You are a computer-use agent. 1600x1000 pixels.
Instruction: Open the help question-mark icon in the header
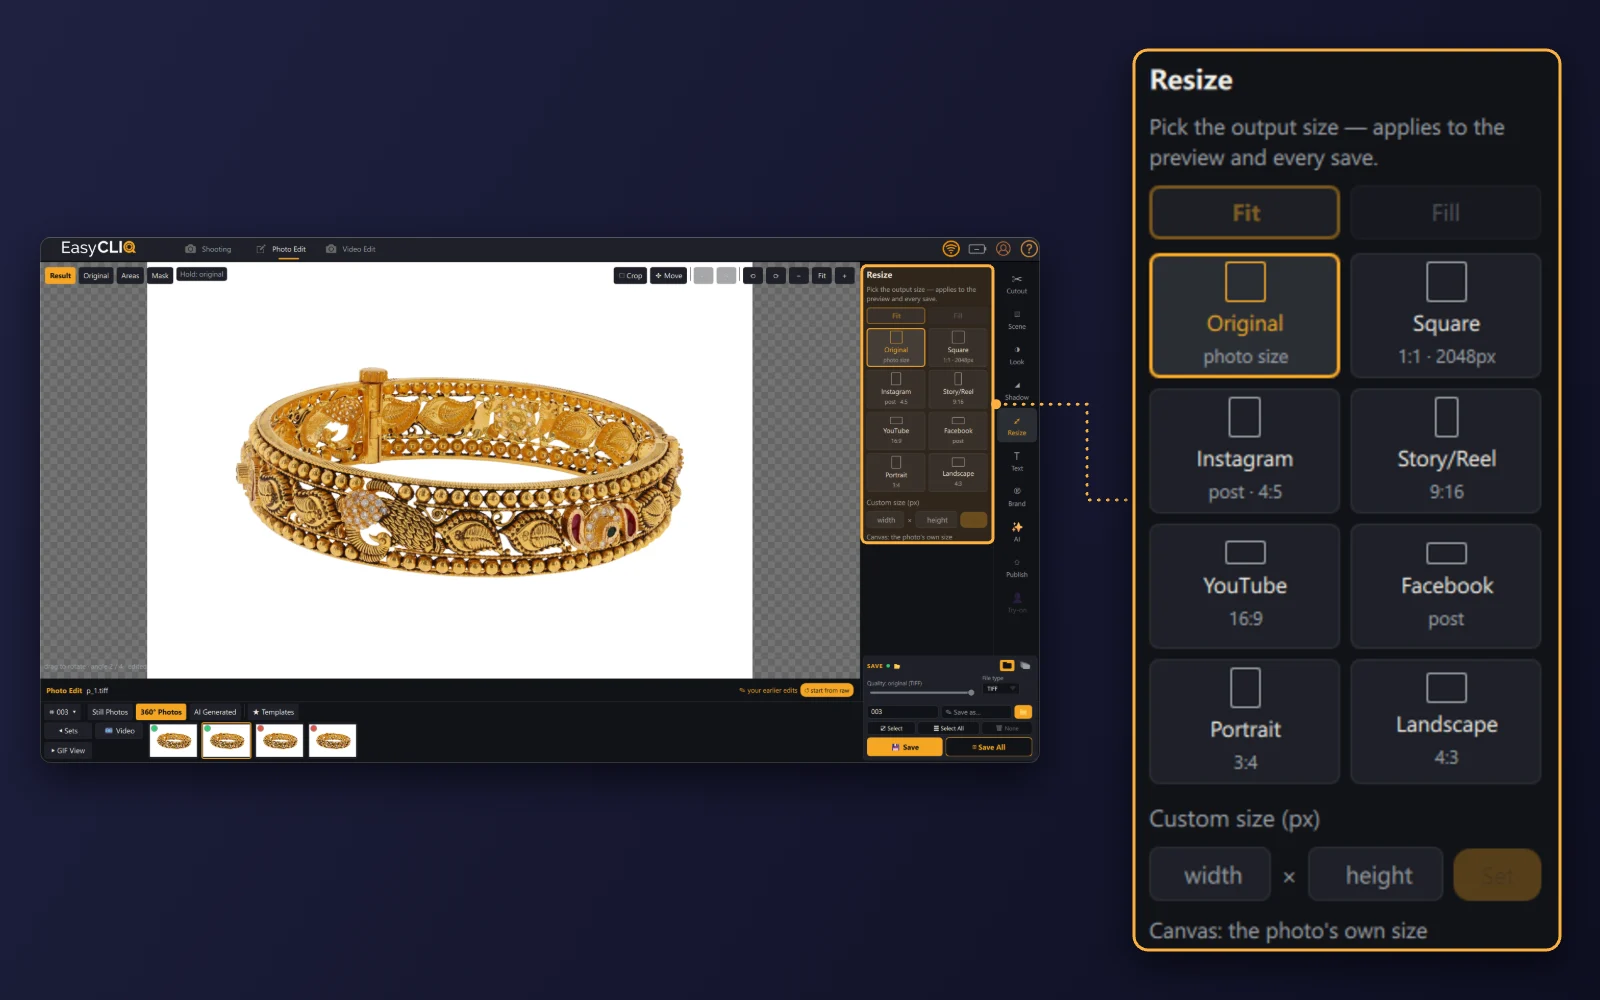(1029, 249)
